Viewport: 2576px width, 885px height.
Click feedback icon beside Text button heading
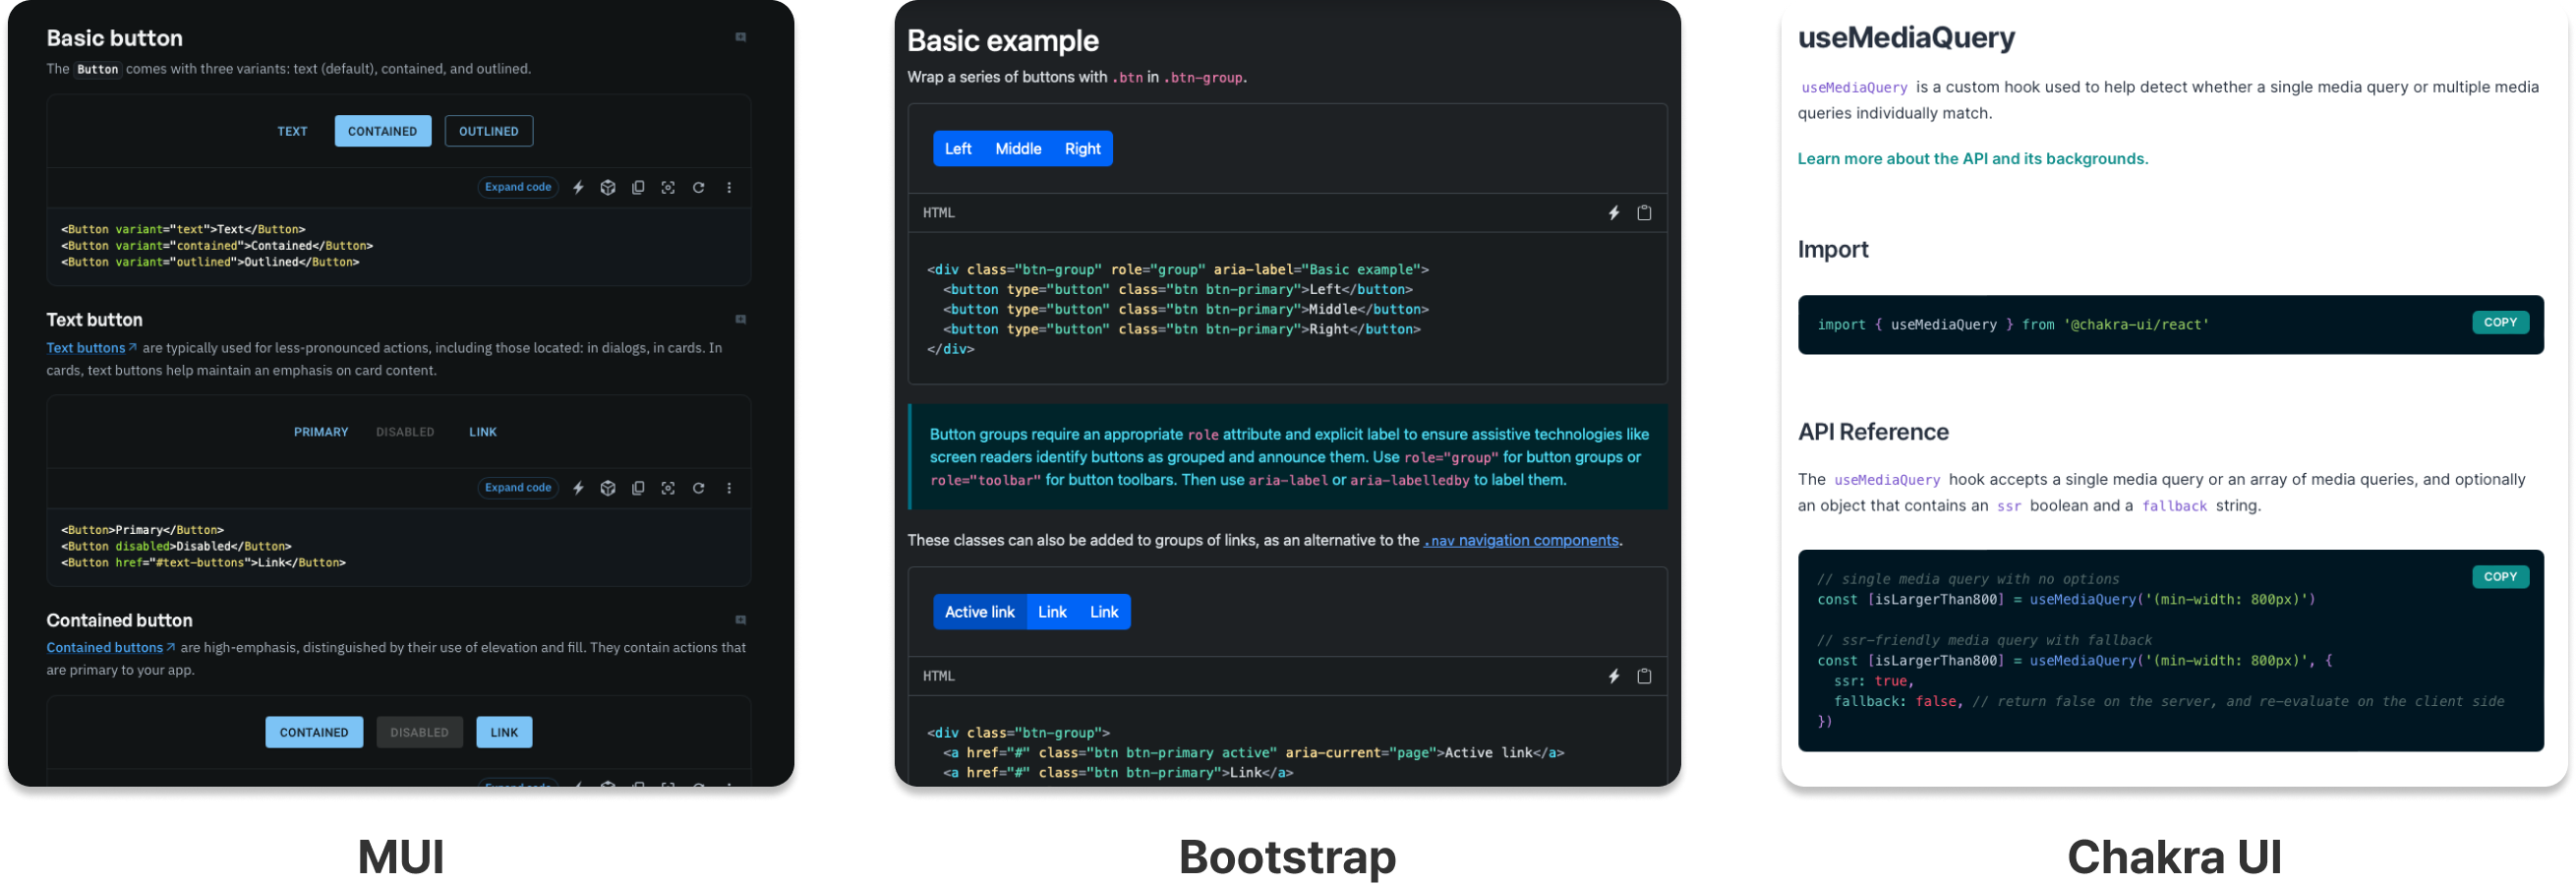point(741,320)
